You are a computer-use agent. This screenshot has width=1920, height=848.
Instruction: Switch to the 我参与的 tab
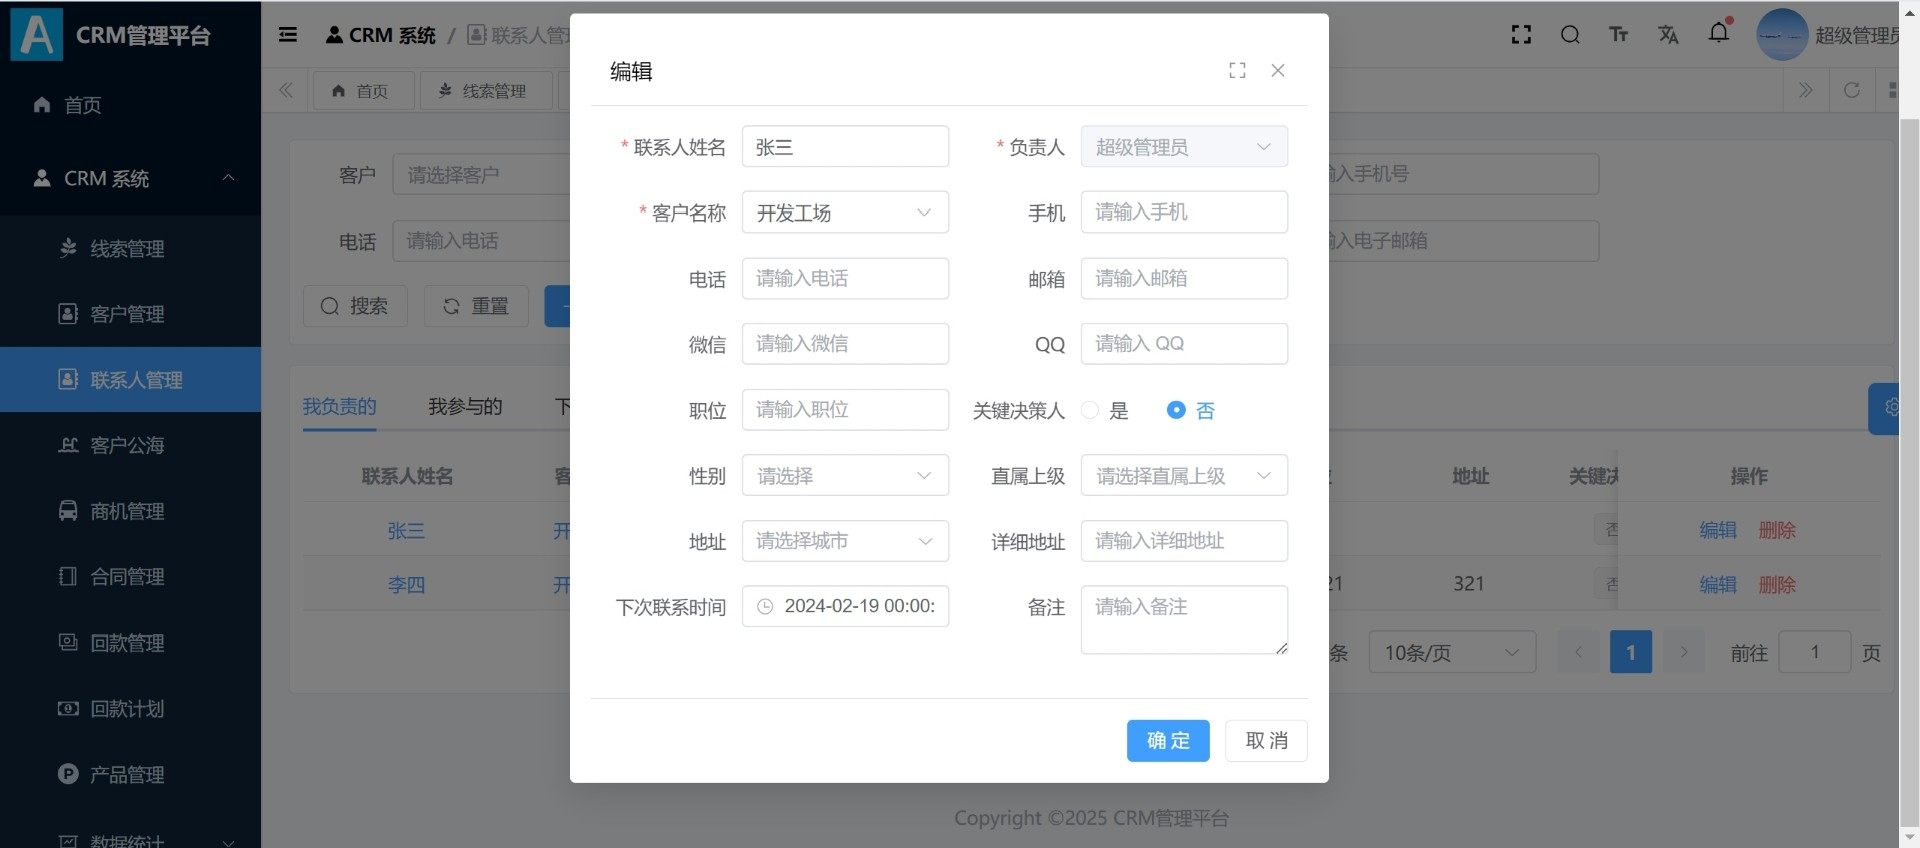tap(465, 407)
